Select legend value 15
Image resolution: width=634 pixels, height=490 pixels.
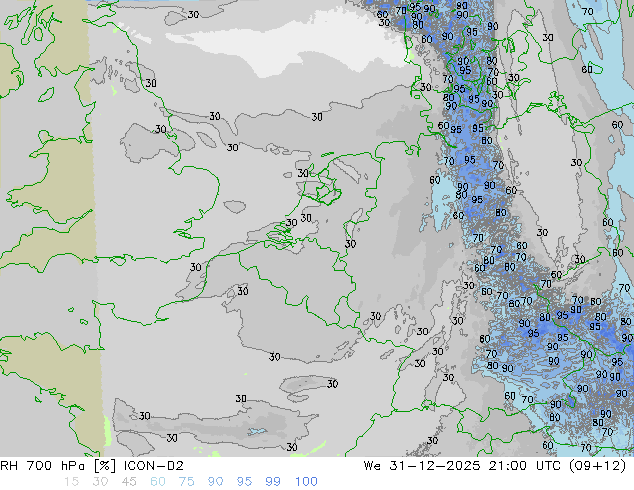point(71,482)
